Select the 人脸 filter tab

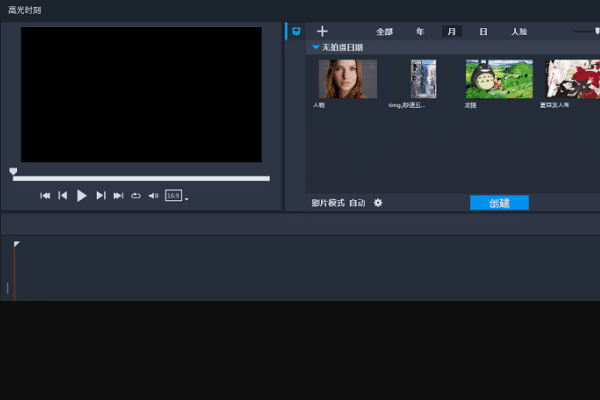click(x=519, y=32)
